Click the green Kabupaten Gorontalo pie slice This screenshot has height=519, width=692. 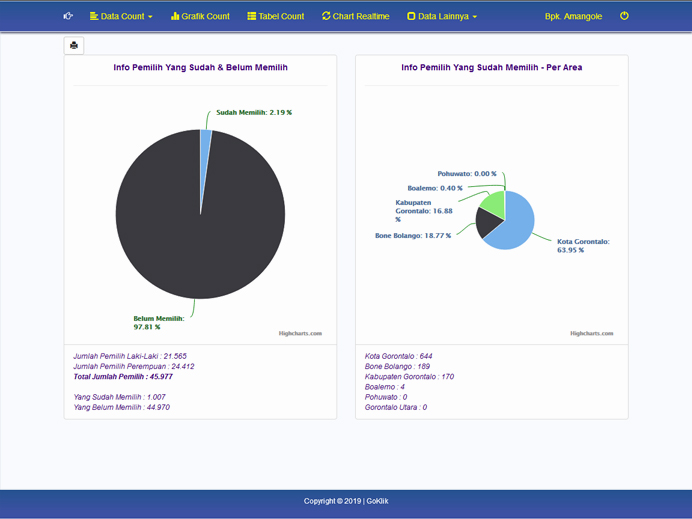(493, 202)
